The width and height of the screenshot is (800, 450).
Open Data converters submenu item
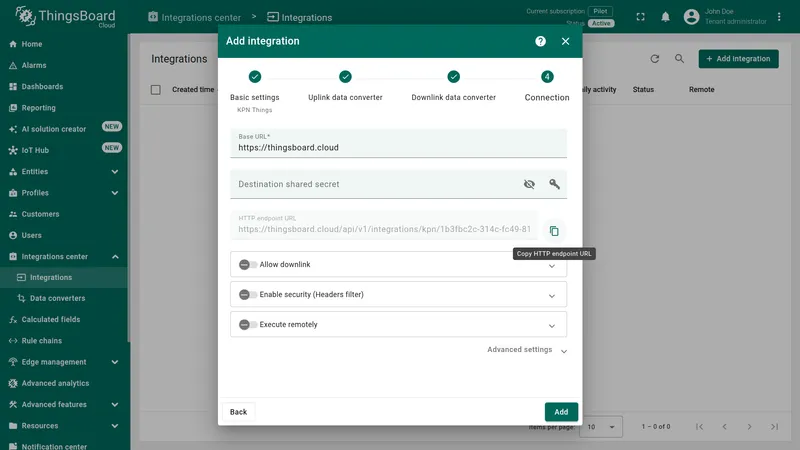[x=64, y=298]
